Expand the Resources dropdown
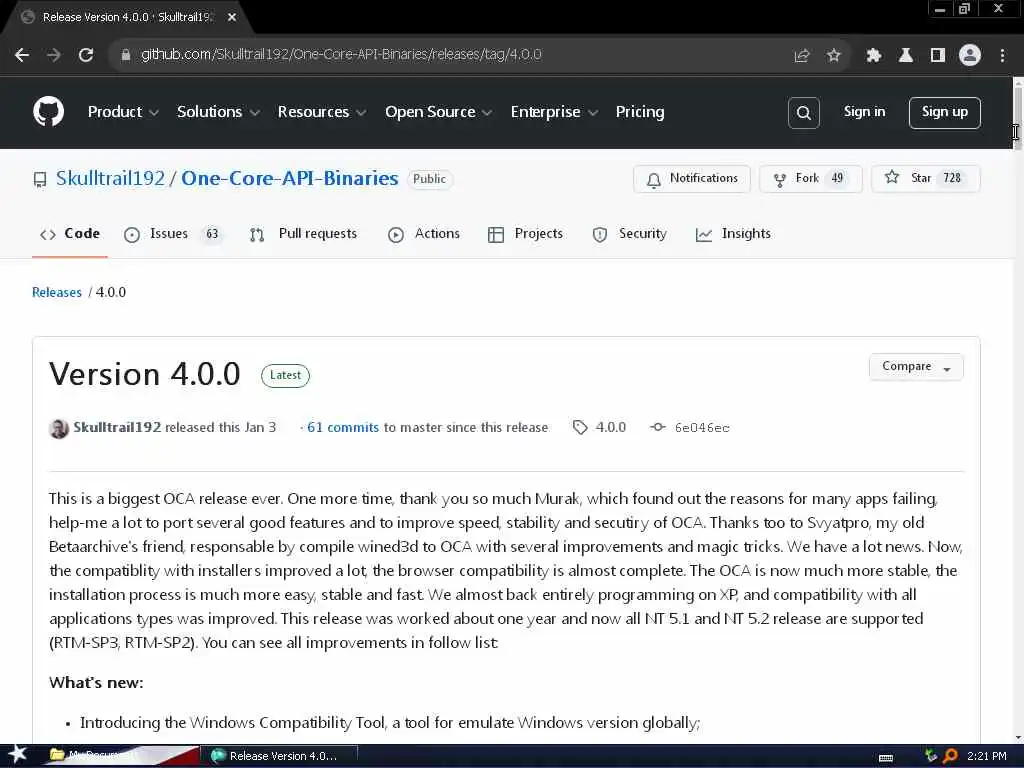Viewport: 1024px width, 768px height. pyautogui.click(x=321, y=112)
